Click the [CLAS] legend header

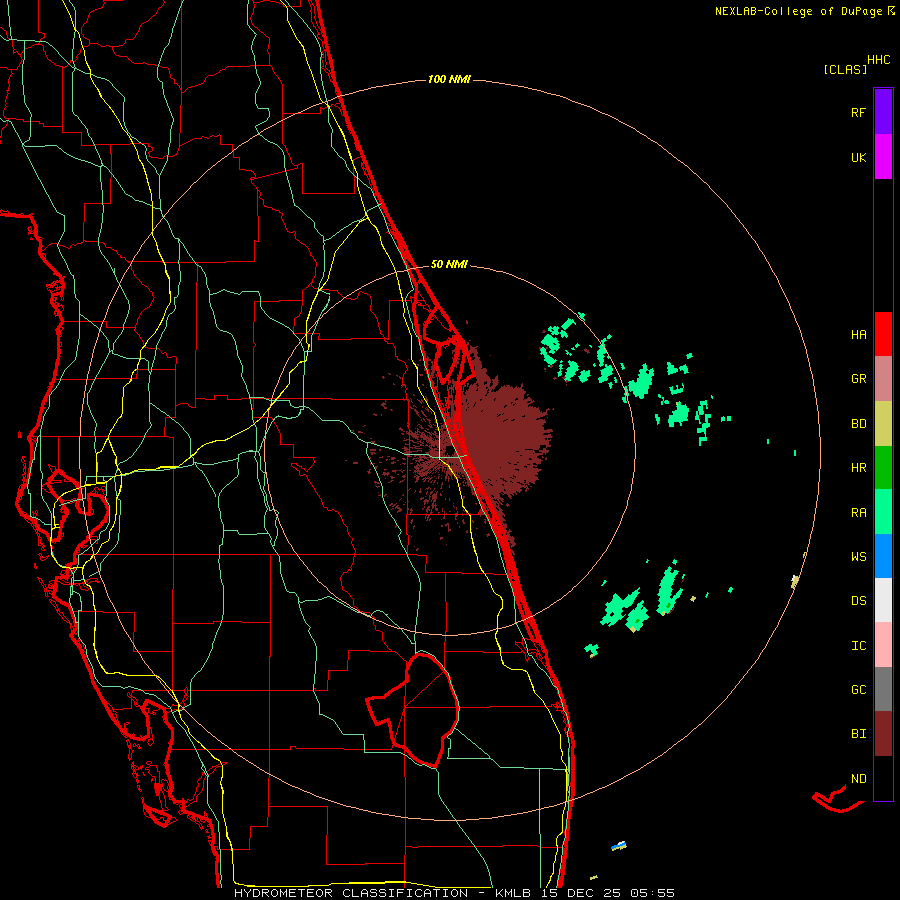(x=845, y=69)
